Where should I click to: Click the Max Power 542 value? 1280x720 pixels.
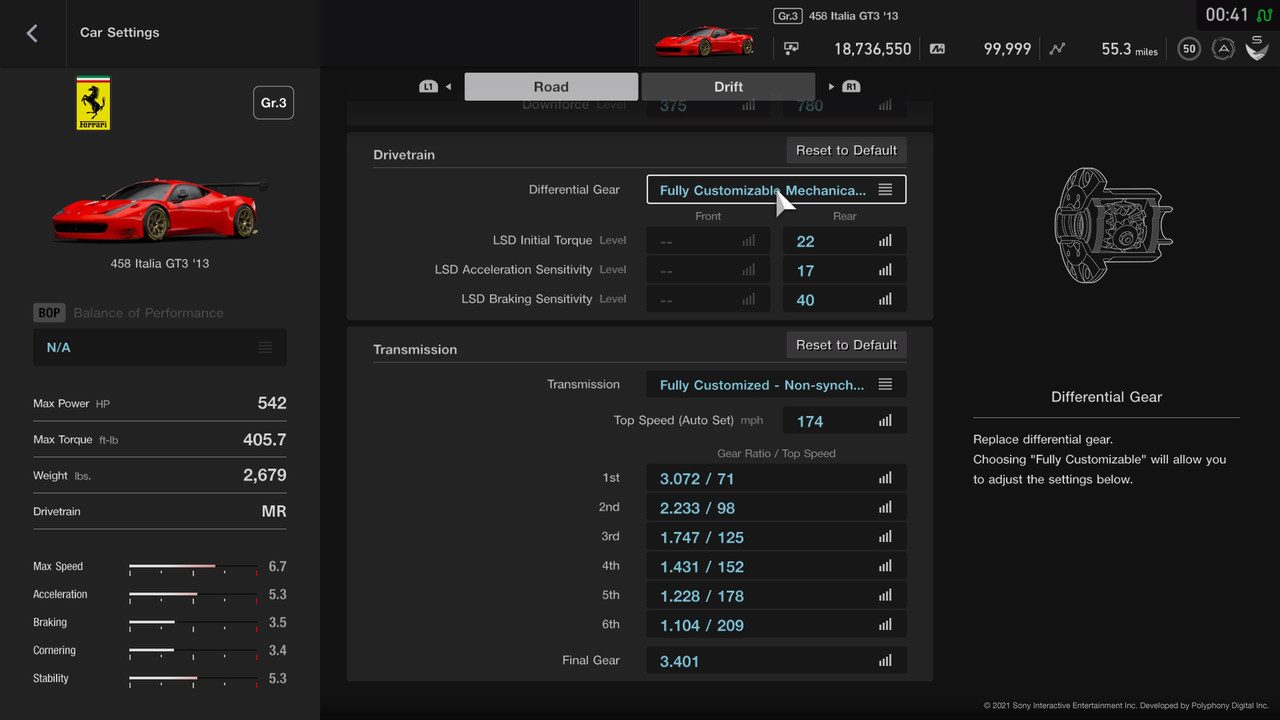tap(272, 404)
